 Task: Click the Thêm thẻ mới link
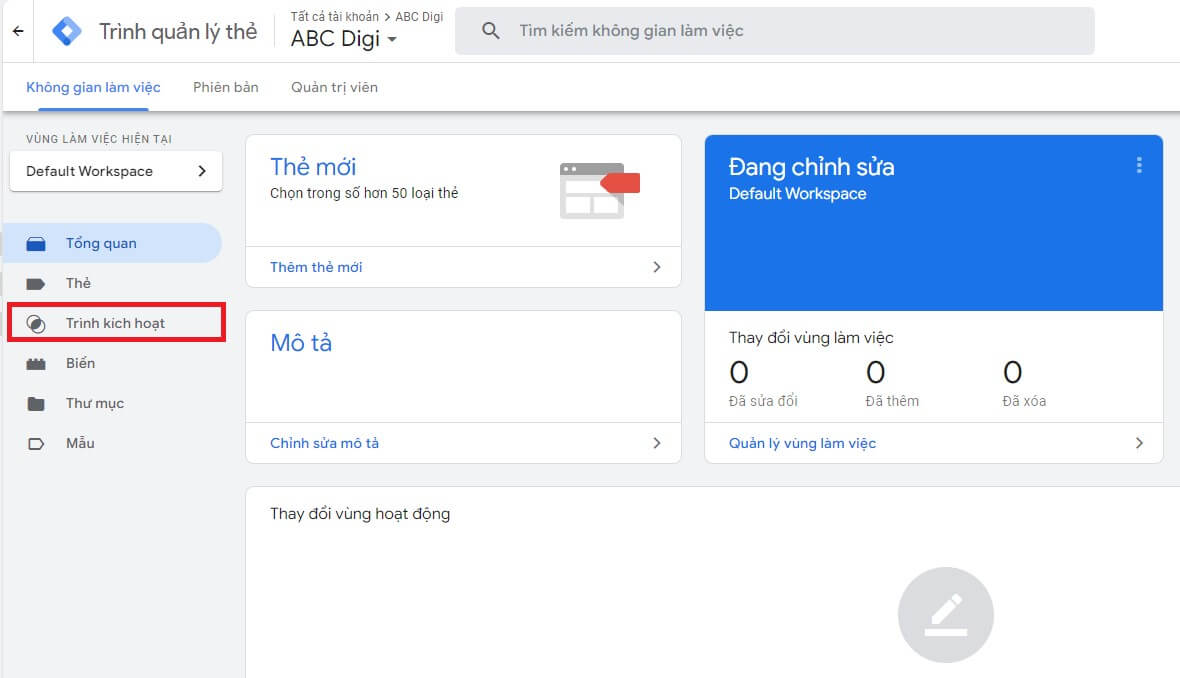[317, 267]
